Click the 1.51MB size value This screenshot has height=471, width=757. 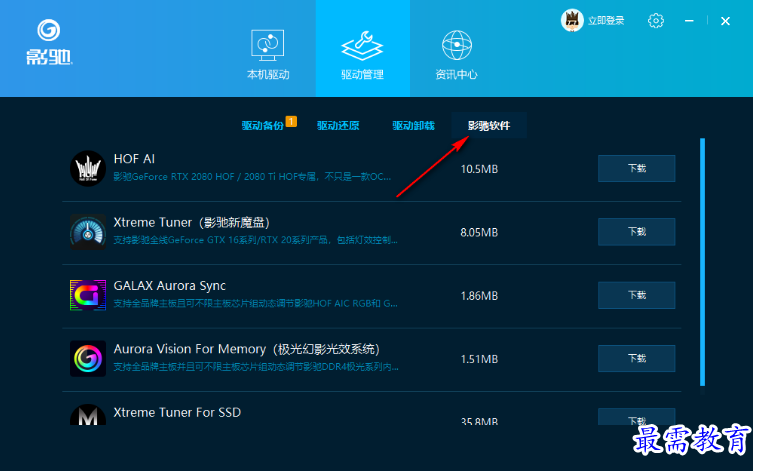(479, 359)
